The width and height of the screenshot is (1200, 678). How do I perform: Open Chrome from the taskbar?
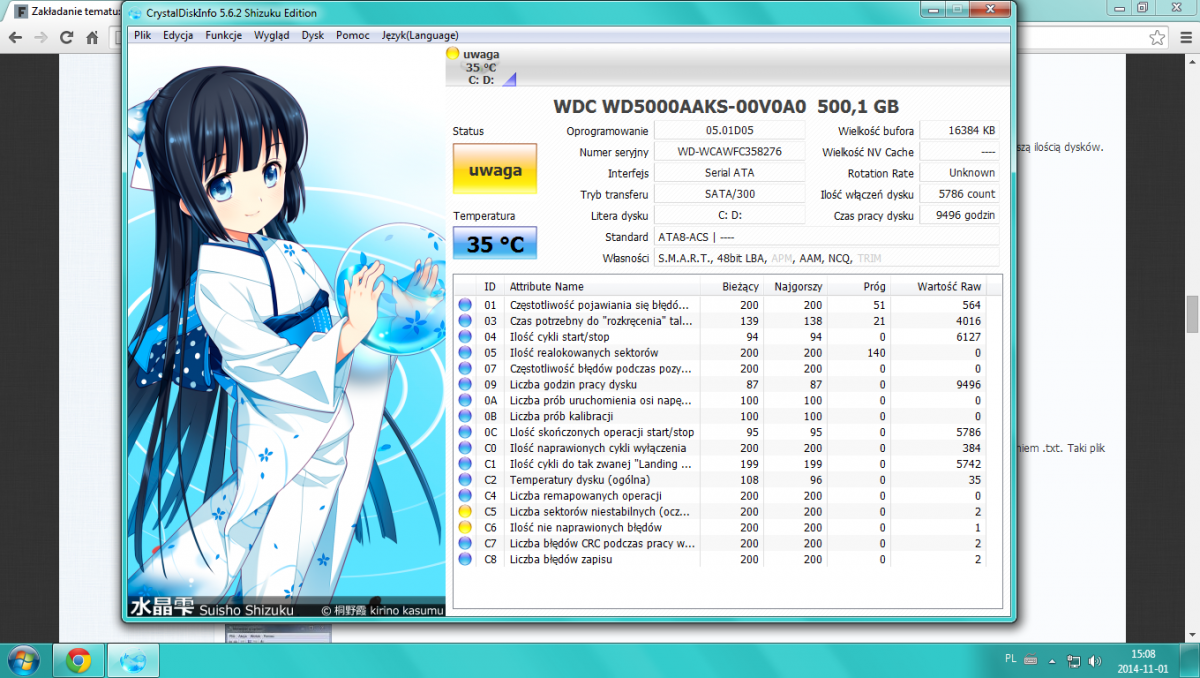(x=79, y=660)
